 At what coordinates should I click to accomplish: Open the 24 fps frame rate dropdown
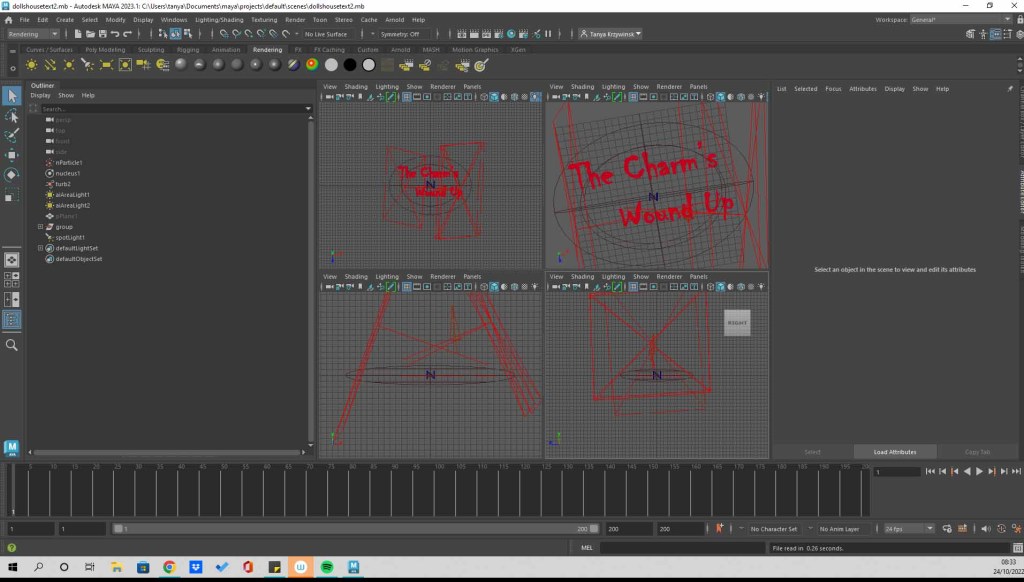point(909,529)
